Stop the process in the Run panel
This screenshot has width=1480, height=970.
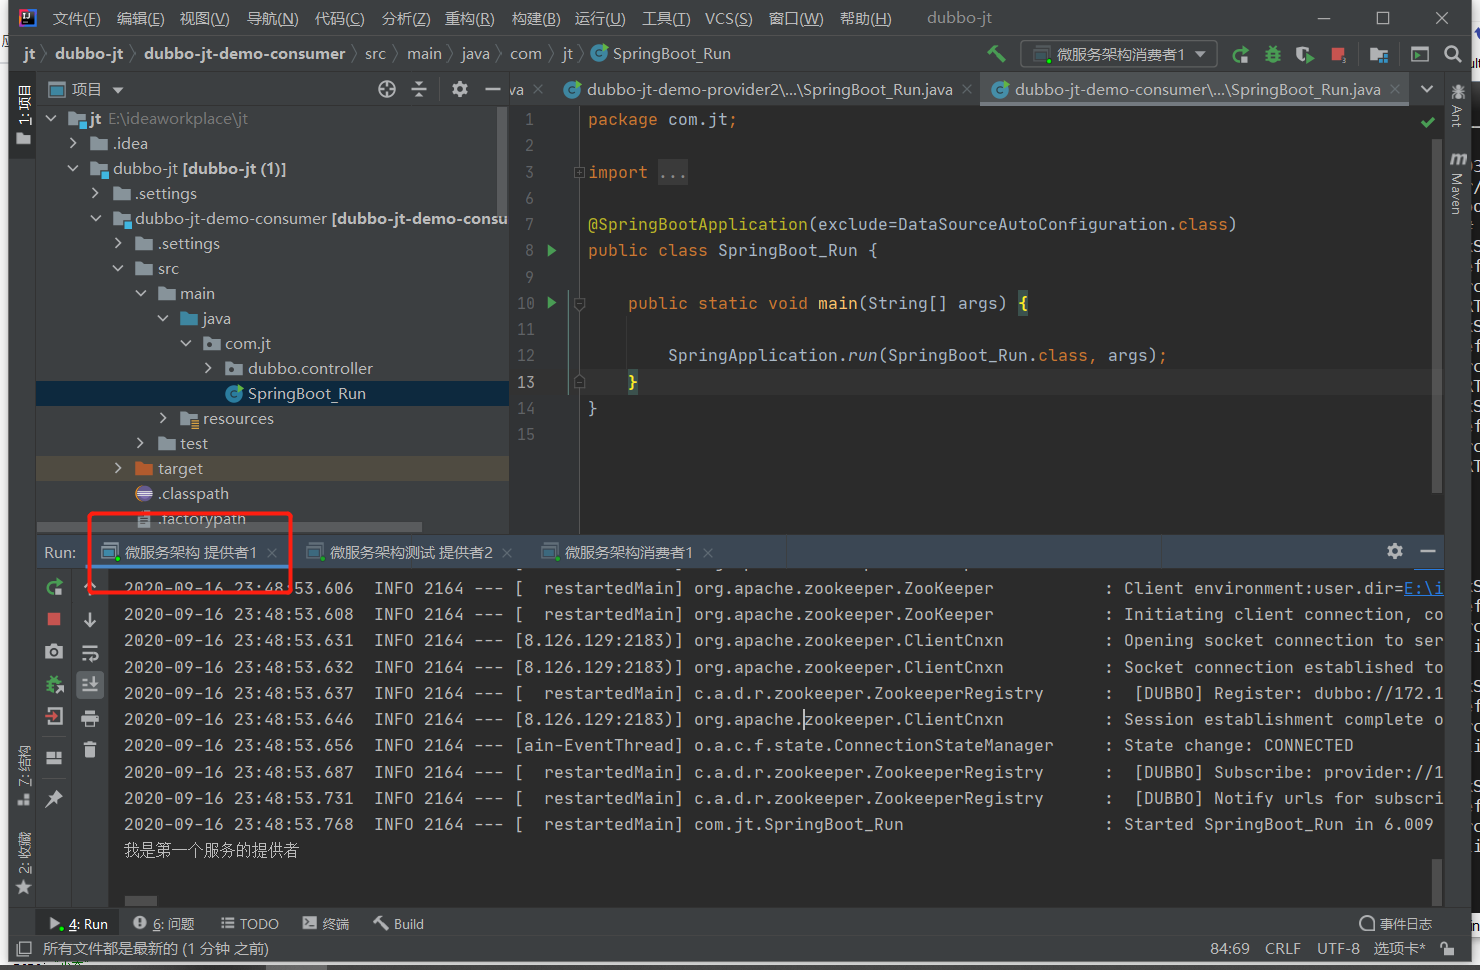click(54, 620)
